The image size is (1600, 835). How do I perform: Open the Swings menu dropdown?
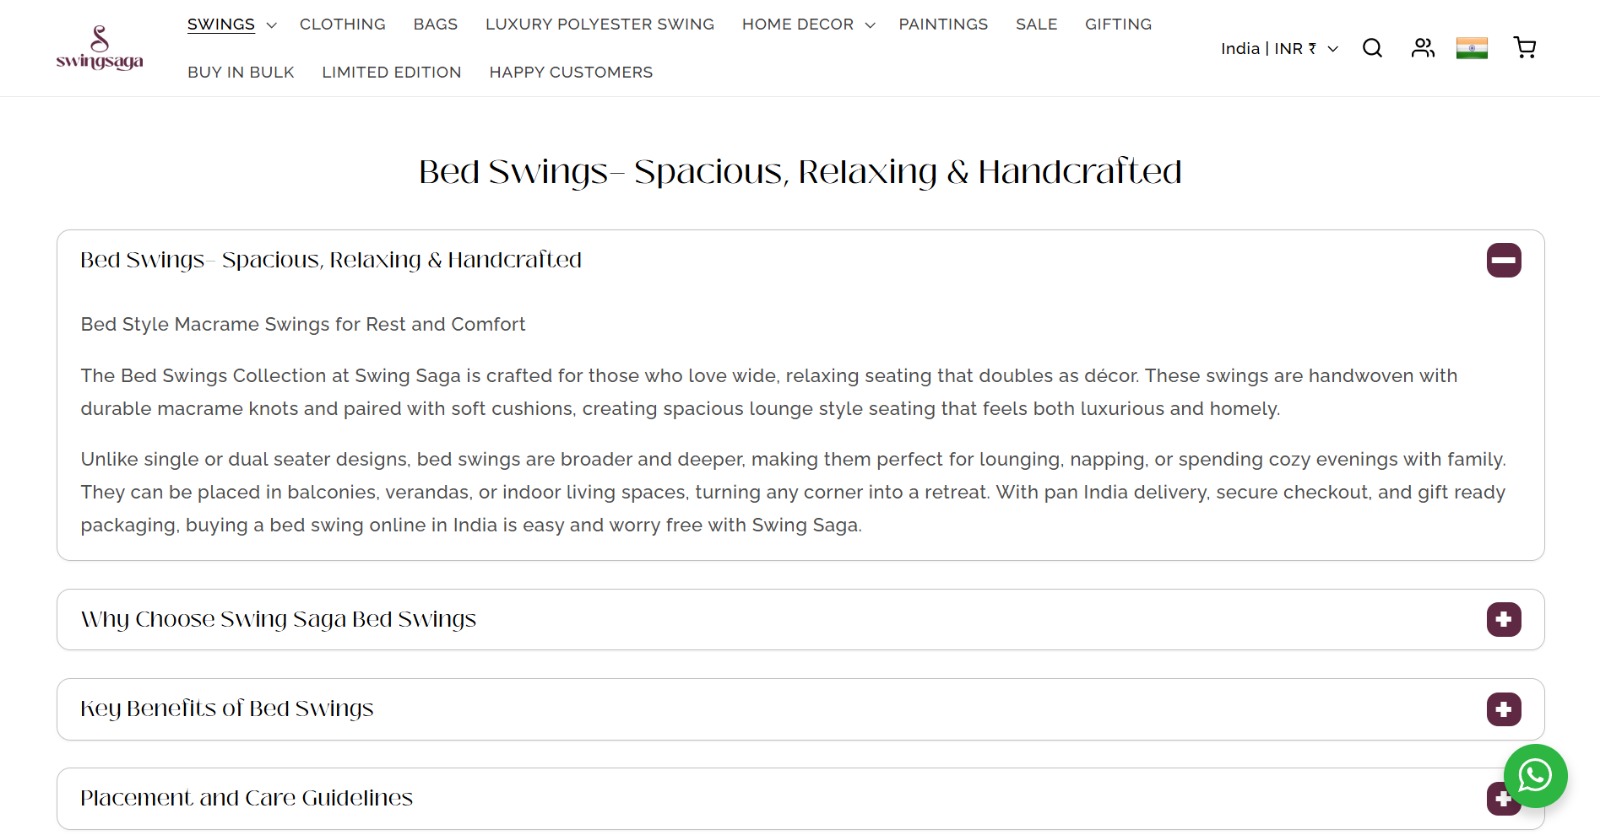coord(231,24)
